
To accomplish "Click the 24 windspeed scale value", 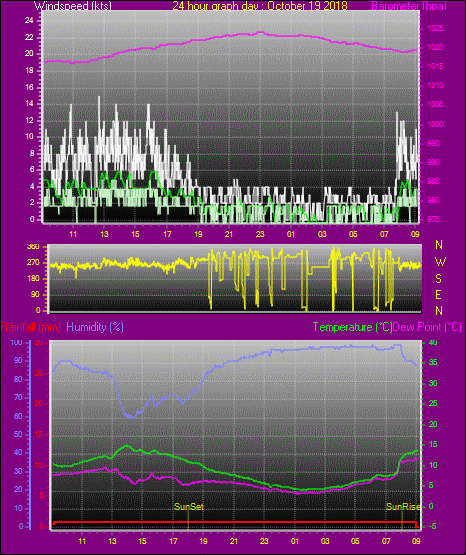I will click(x=29, y=21).
